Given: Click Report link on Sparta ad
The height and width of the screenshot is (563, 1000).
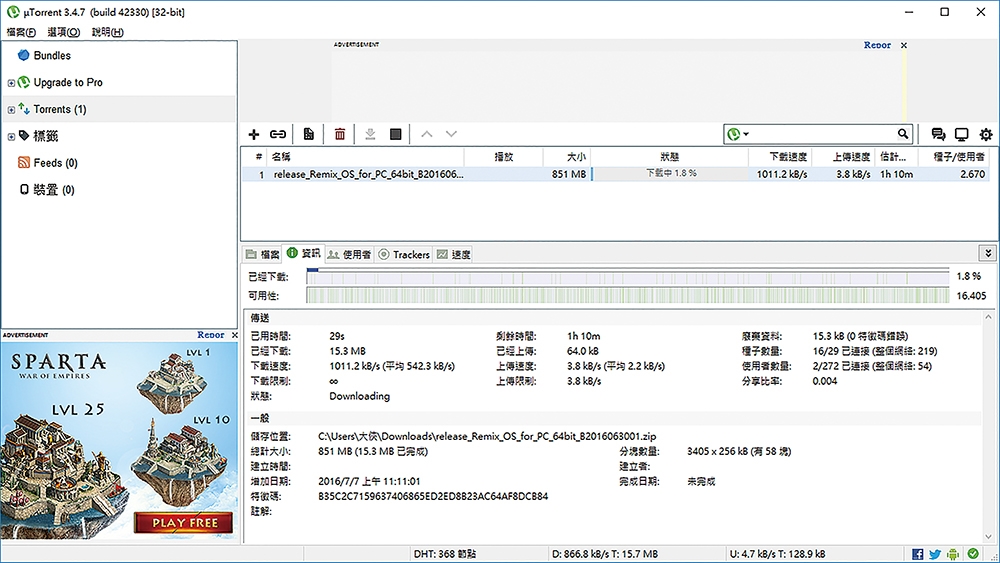Looking at the screenshot, I should pos(211,335).
